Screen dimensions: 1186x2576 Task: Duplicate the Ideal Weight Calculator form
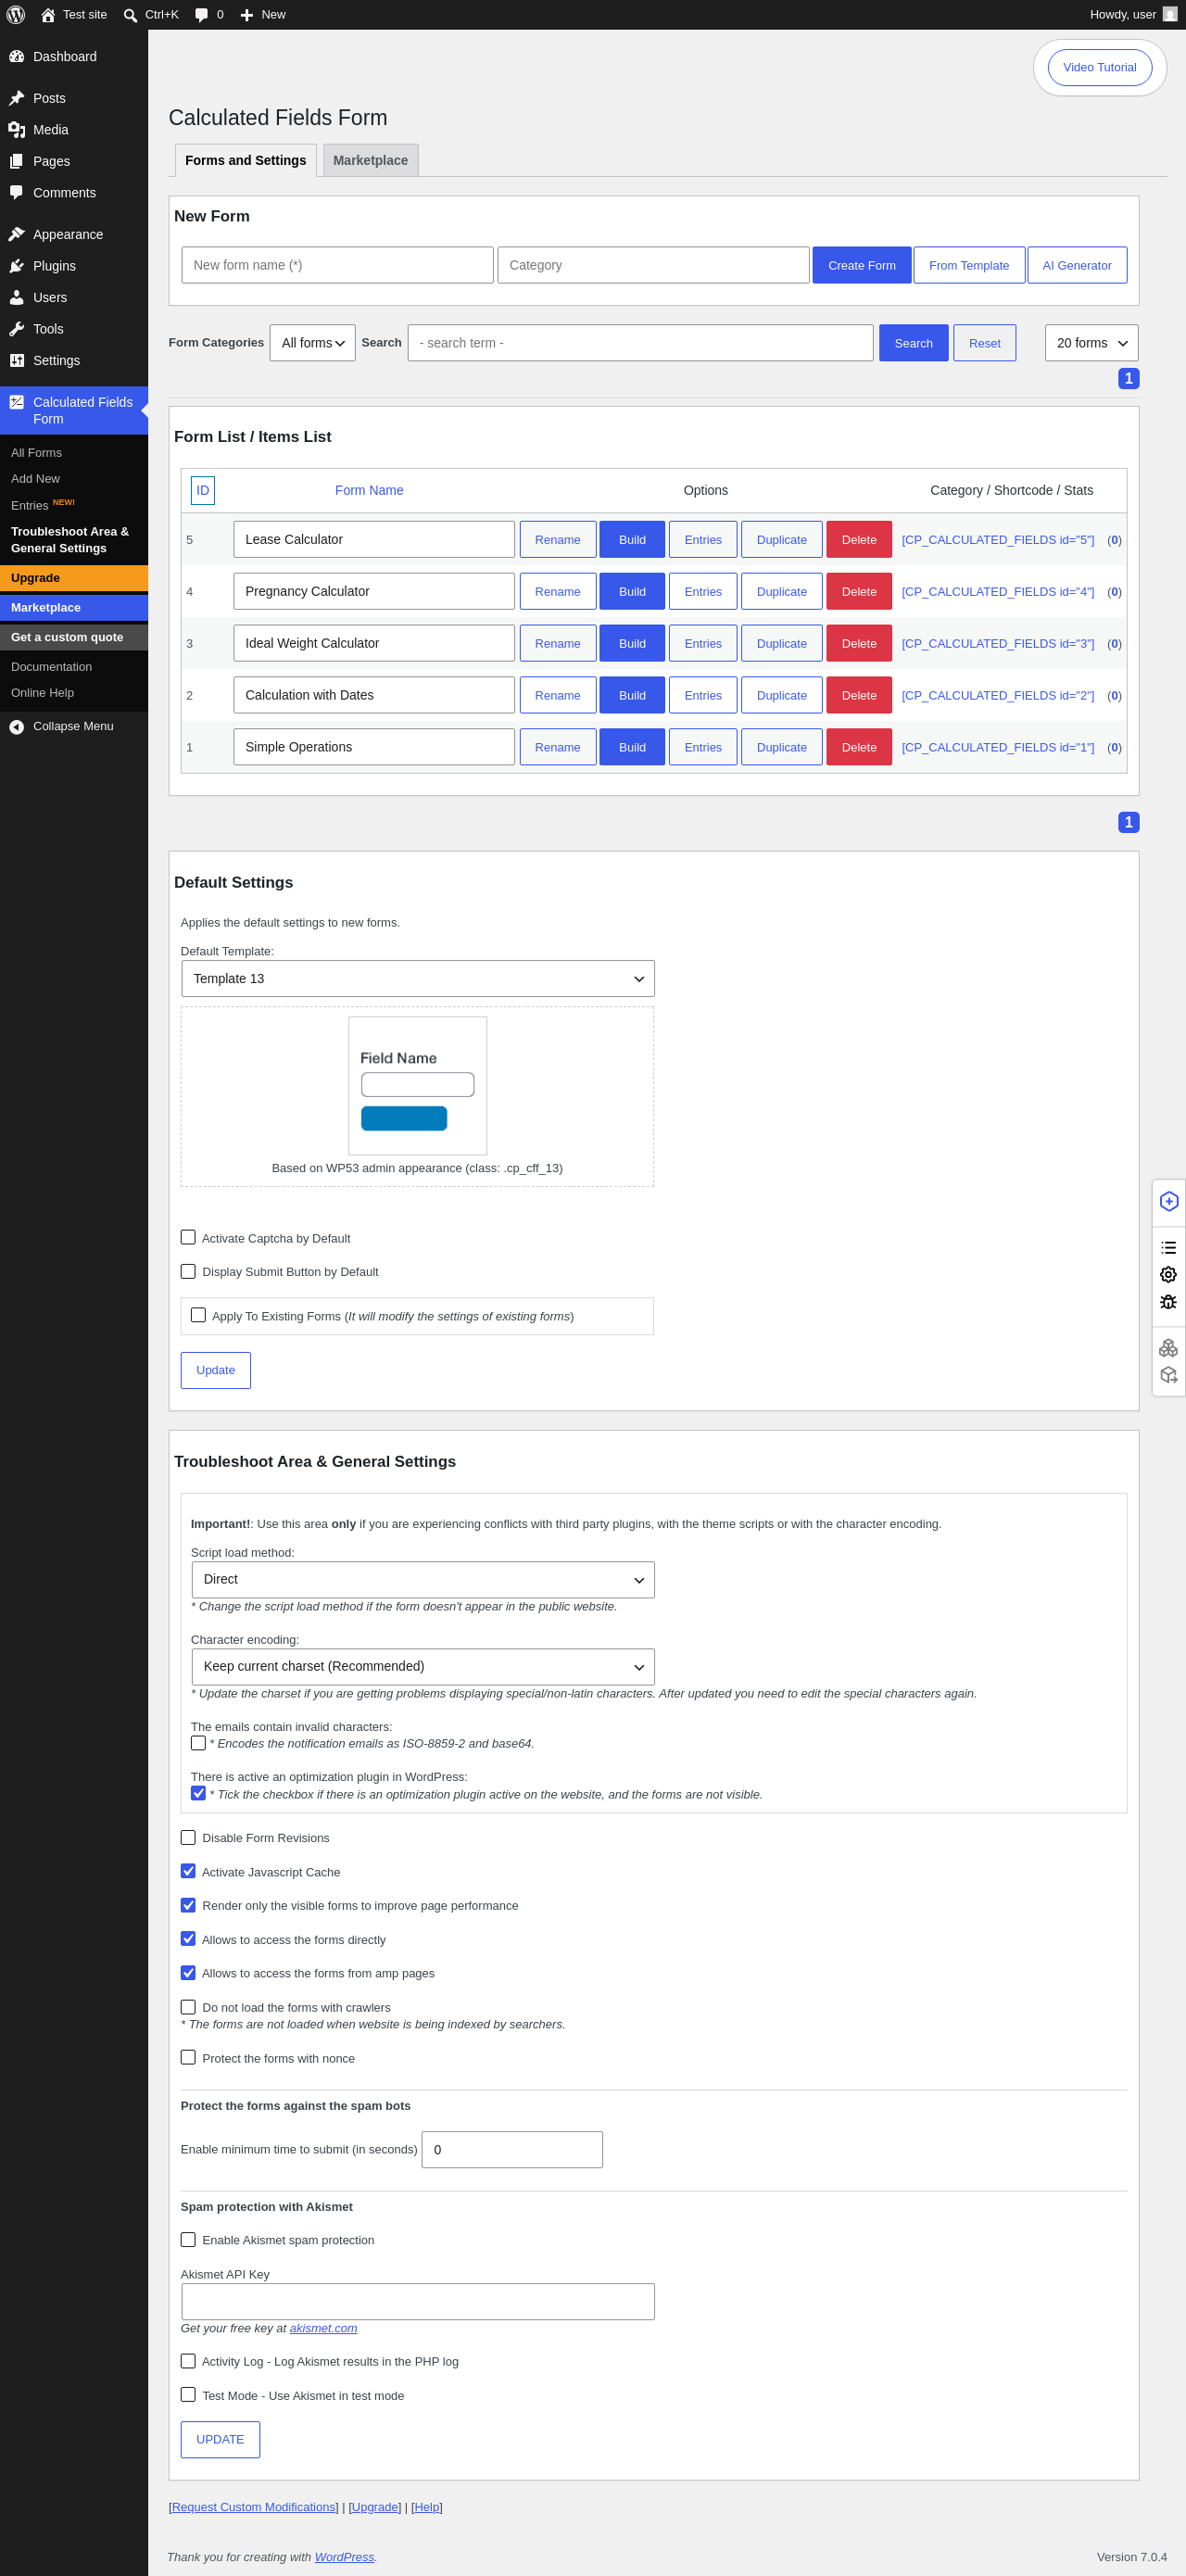pyautogui.click(x=782, y=644)
